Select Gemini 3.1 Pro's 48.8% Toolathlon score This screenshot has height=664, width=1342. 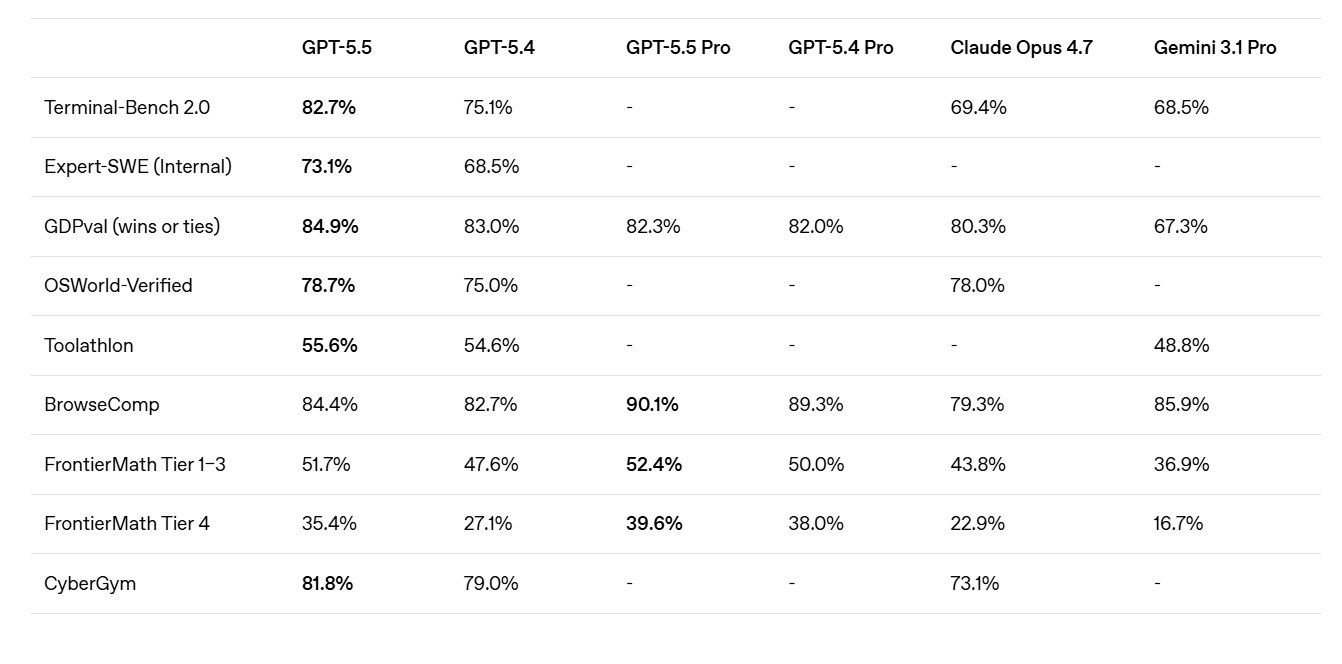pos(1181,345)
